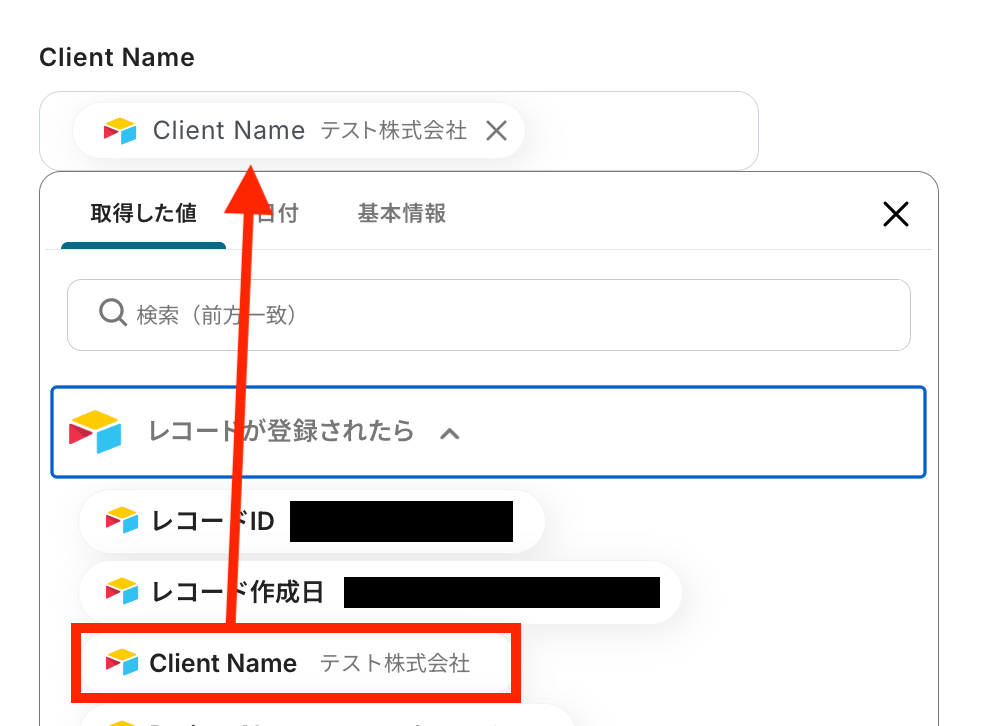Collapse the レコードが登録されたら section
1000x726 pixels.
(489, 431)
